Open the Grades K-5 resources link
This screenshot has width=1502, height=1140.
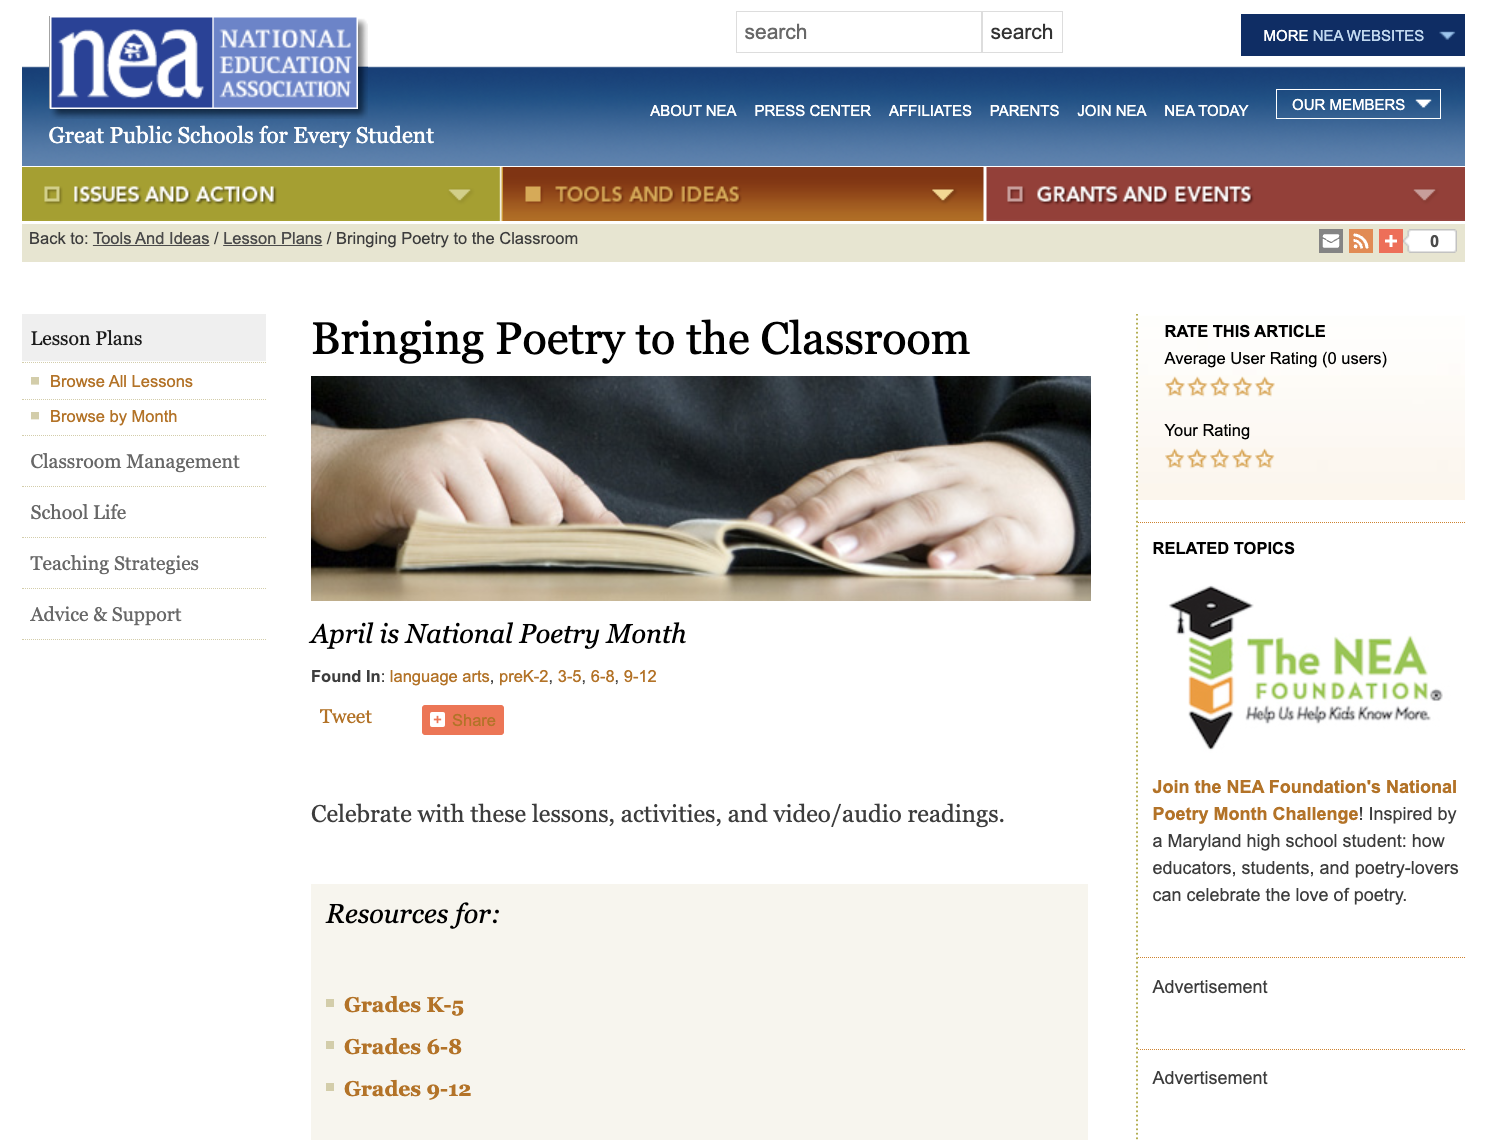[403, 1005]
